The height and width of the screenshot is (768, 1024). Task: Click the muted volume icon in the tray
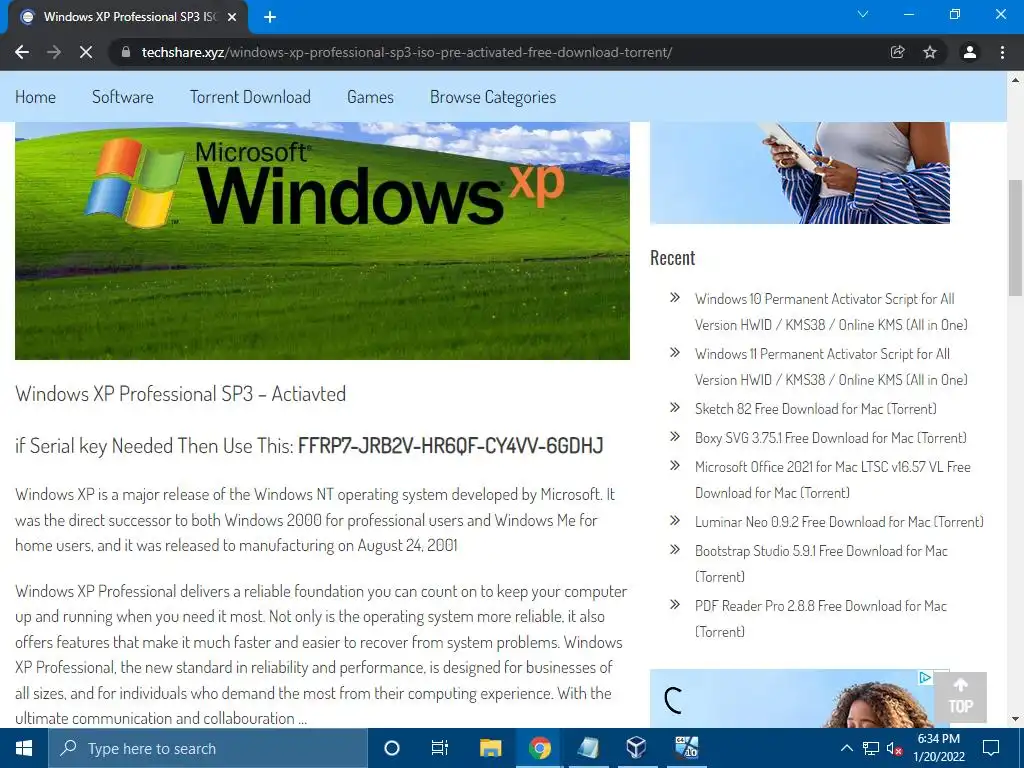(894, 748)
